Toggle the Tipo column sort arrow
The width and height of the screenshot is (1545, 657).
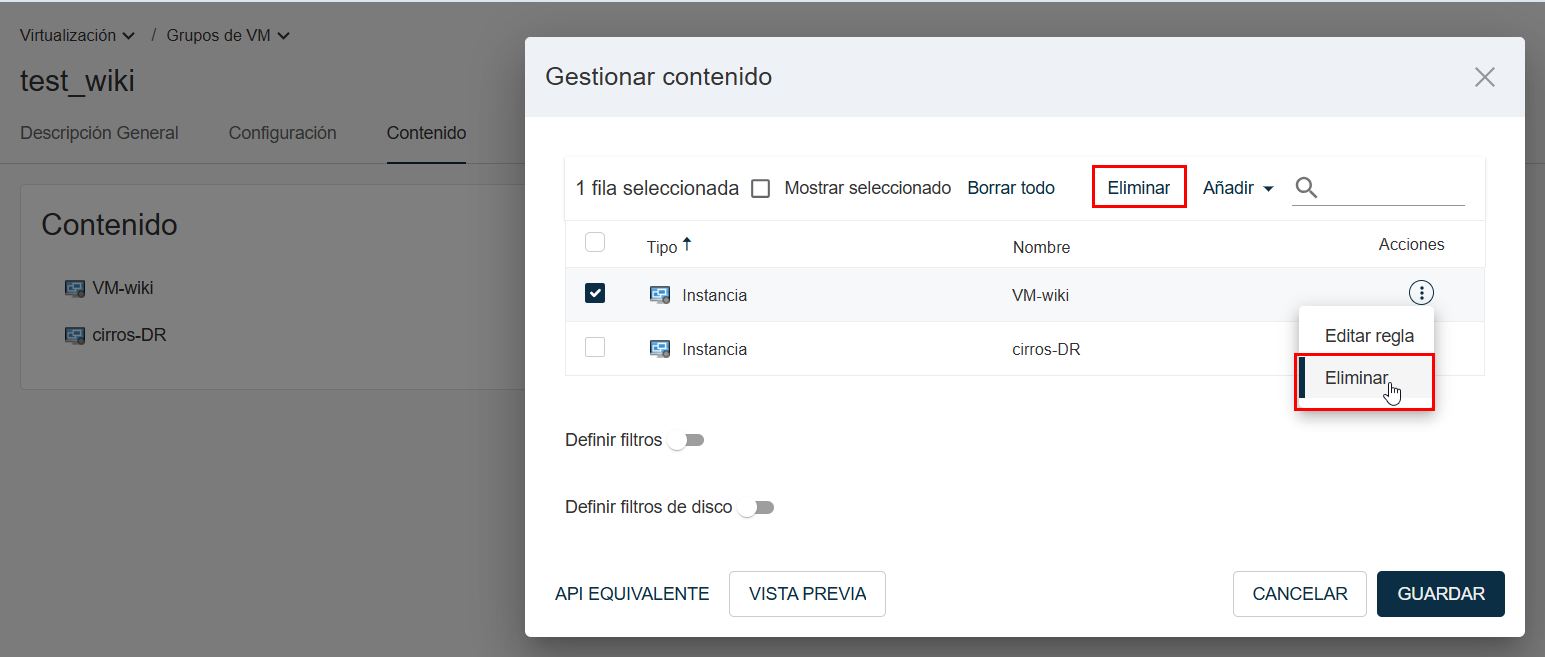688,240
